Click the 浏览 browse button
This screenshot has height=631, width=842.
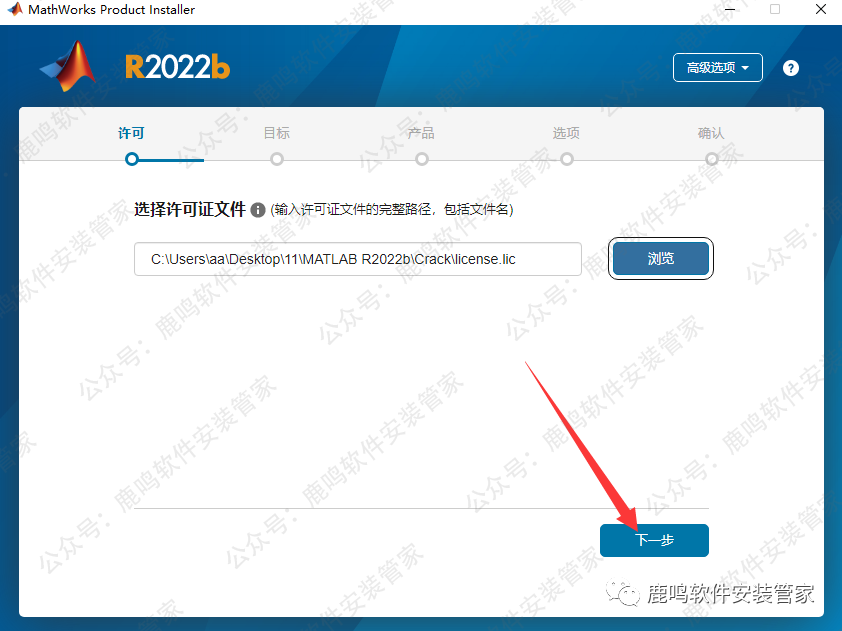click(x=660, y=259)
